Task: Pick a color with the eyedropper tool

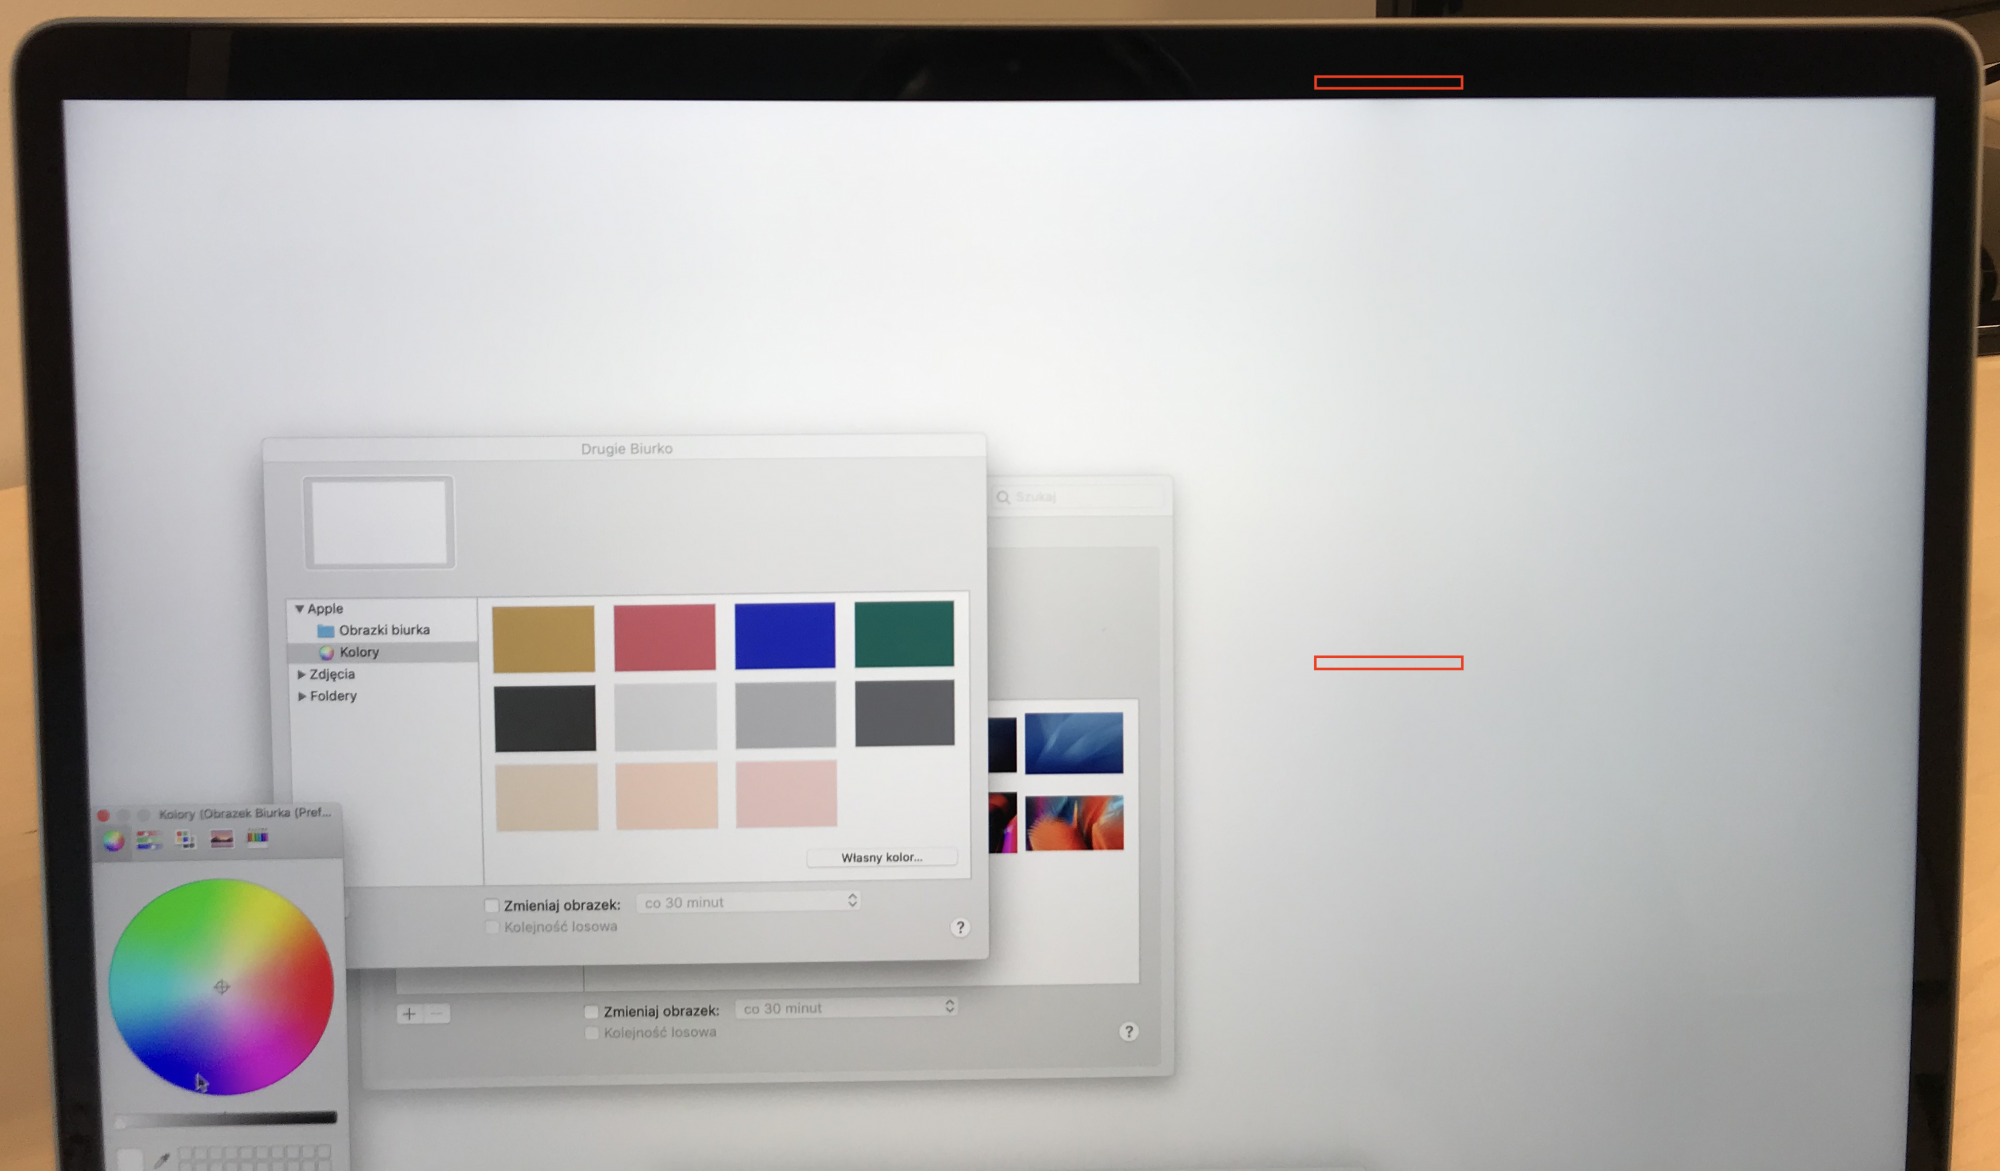Action: 161,1160
